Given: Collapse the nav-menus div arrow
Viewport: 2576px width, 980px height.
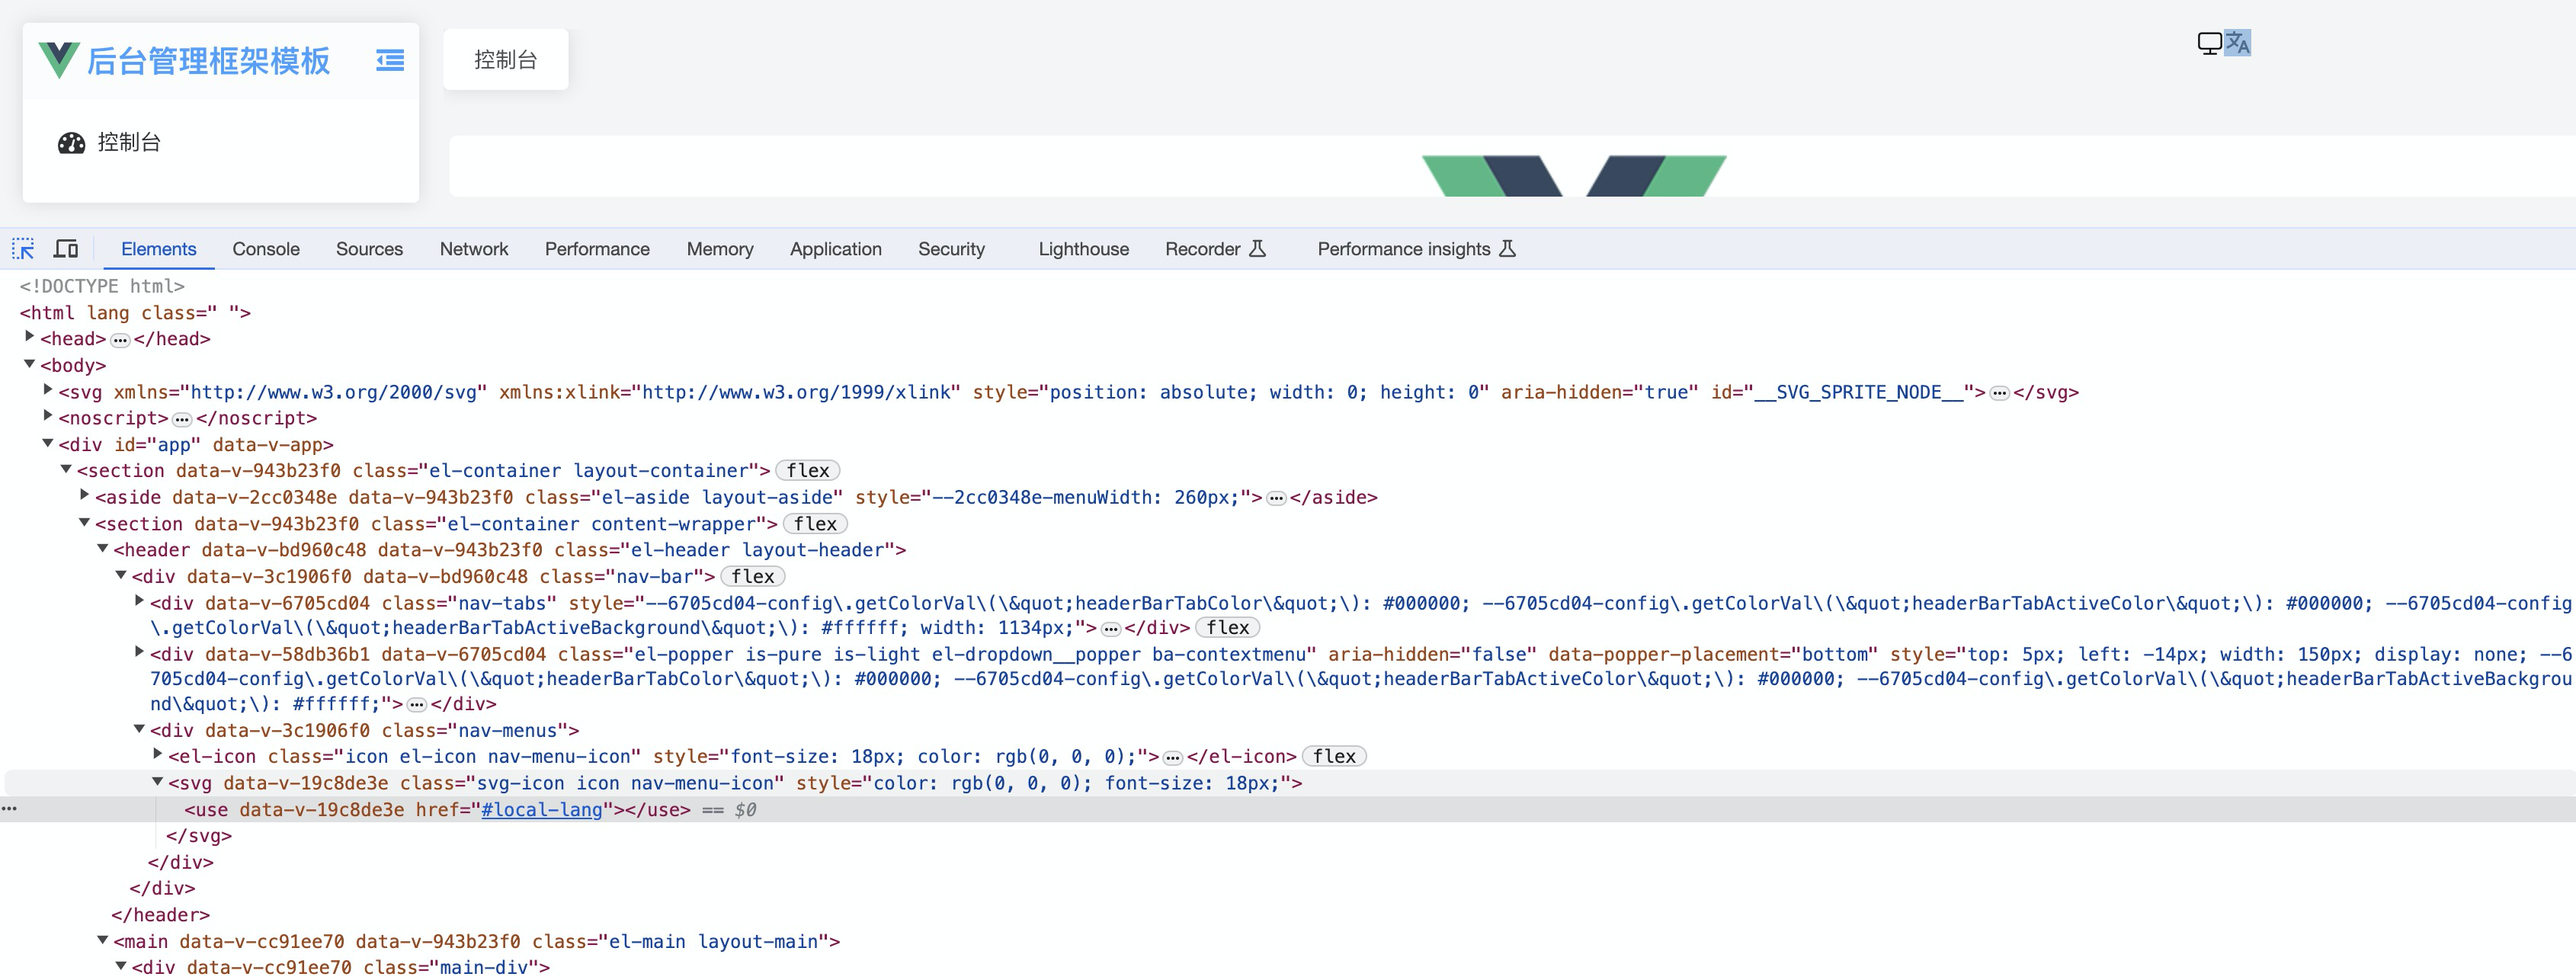Looking at the screenshot, I should point(140,729).
